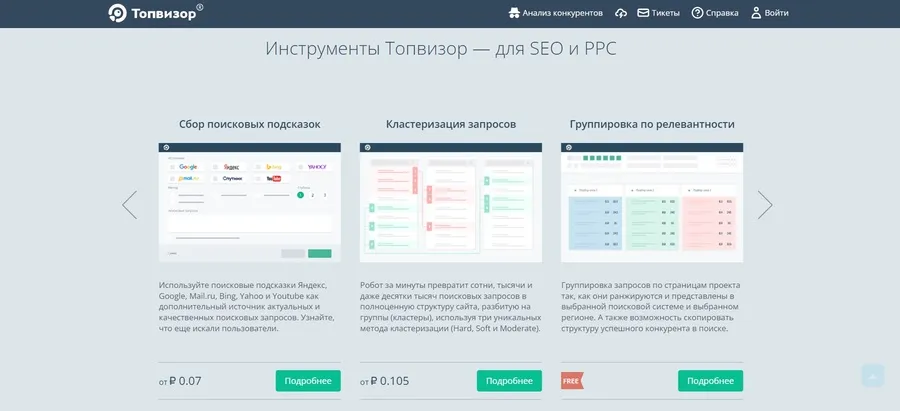This screenshot has width=900, height=411.
Task: Click Подробнее under Сбор поисковых подсказок
Action: click(308, 381)
